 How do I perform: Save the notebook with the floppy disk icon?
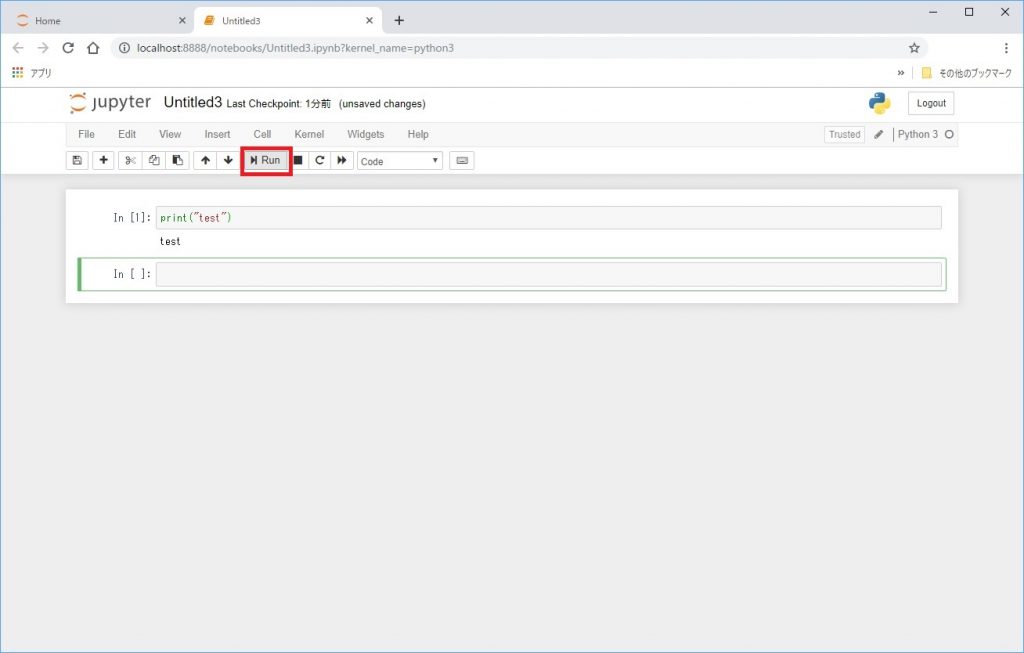pyautogui.click(x=77, y=161)
